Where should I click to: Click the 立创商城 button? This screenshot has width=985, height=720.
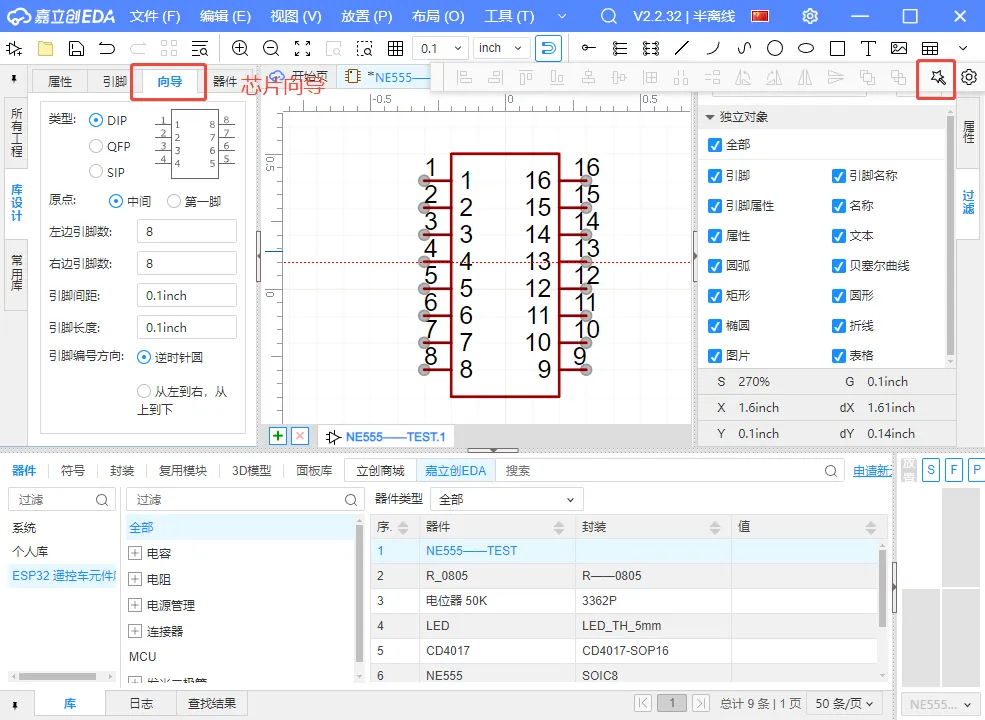(x=380, y=471)
